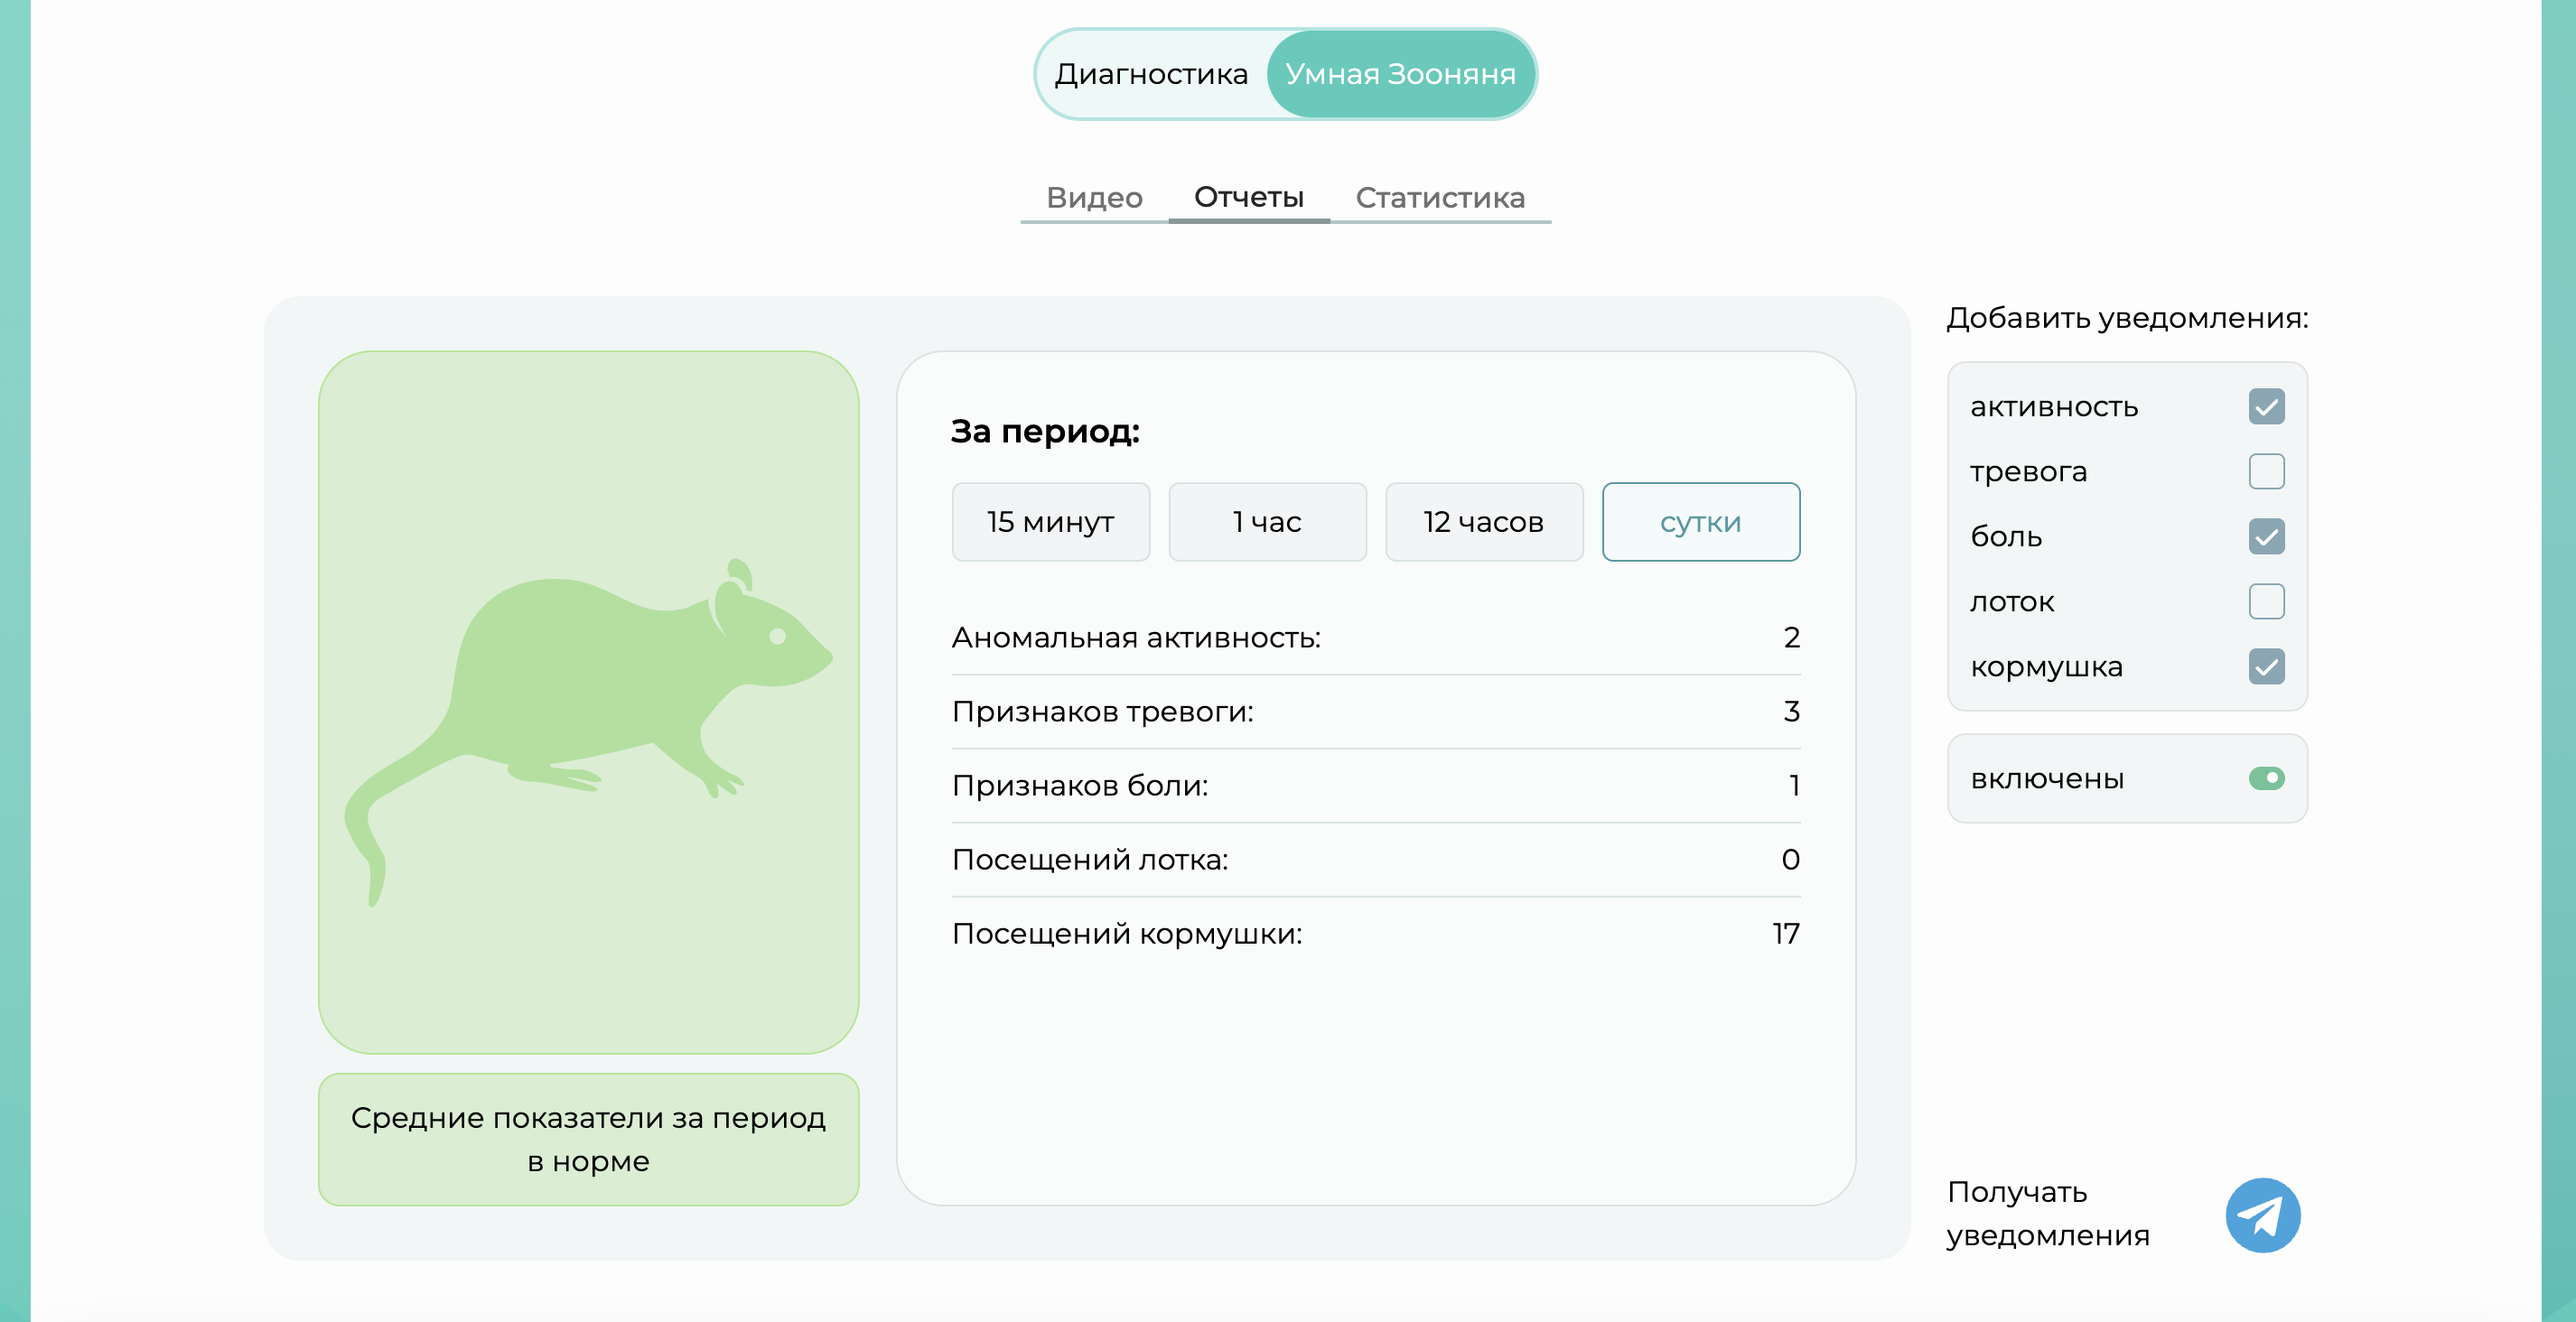Screen dimensions: 2576x1322
Task: Toggle the включены notifications switch
Action: click(x=2266, y=778)
